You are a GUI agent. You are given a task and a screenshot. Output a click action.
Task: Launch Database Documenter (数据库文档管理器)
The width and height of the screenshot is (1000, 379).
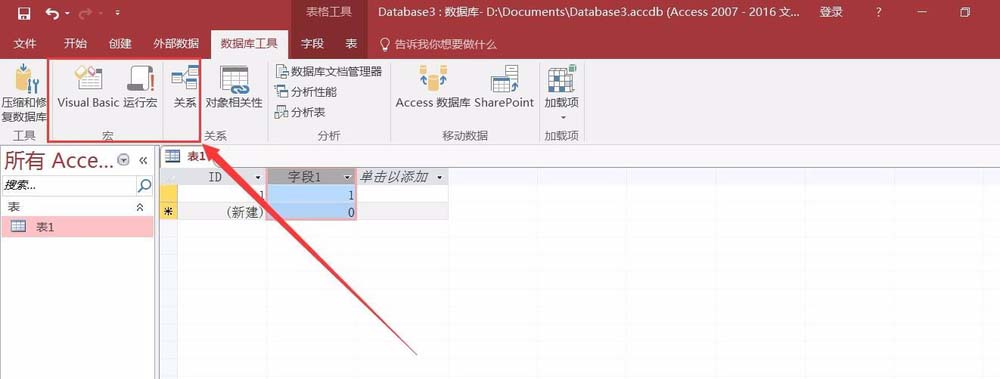pyautogui.click(x=328, y=71)
